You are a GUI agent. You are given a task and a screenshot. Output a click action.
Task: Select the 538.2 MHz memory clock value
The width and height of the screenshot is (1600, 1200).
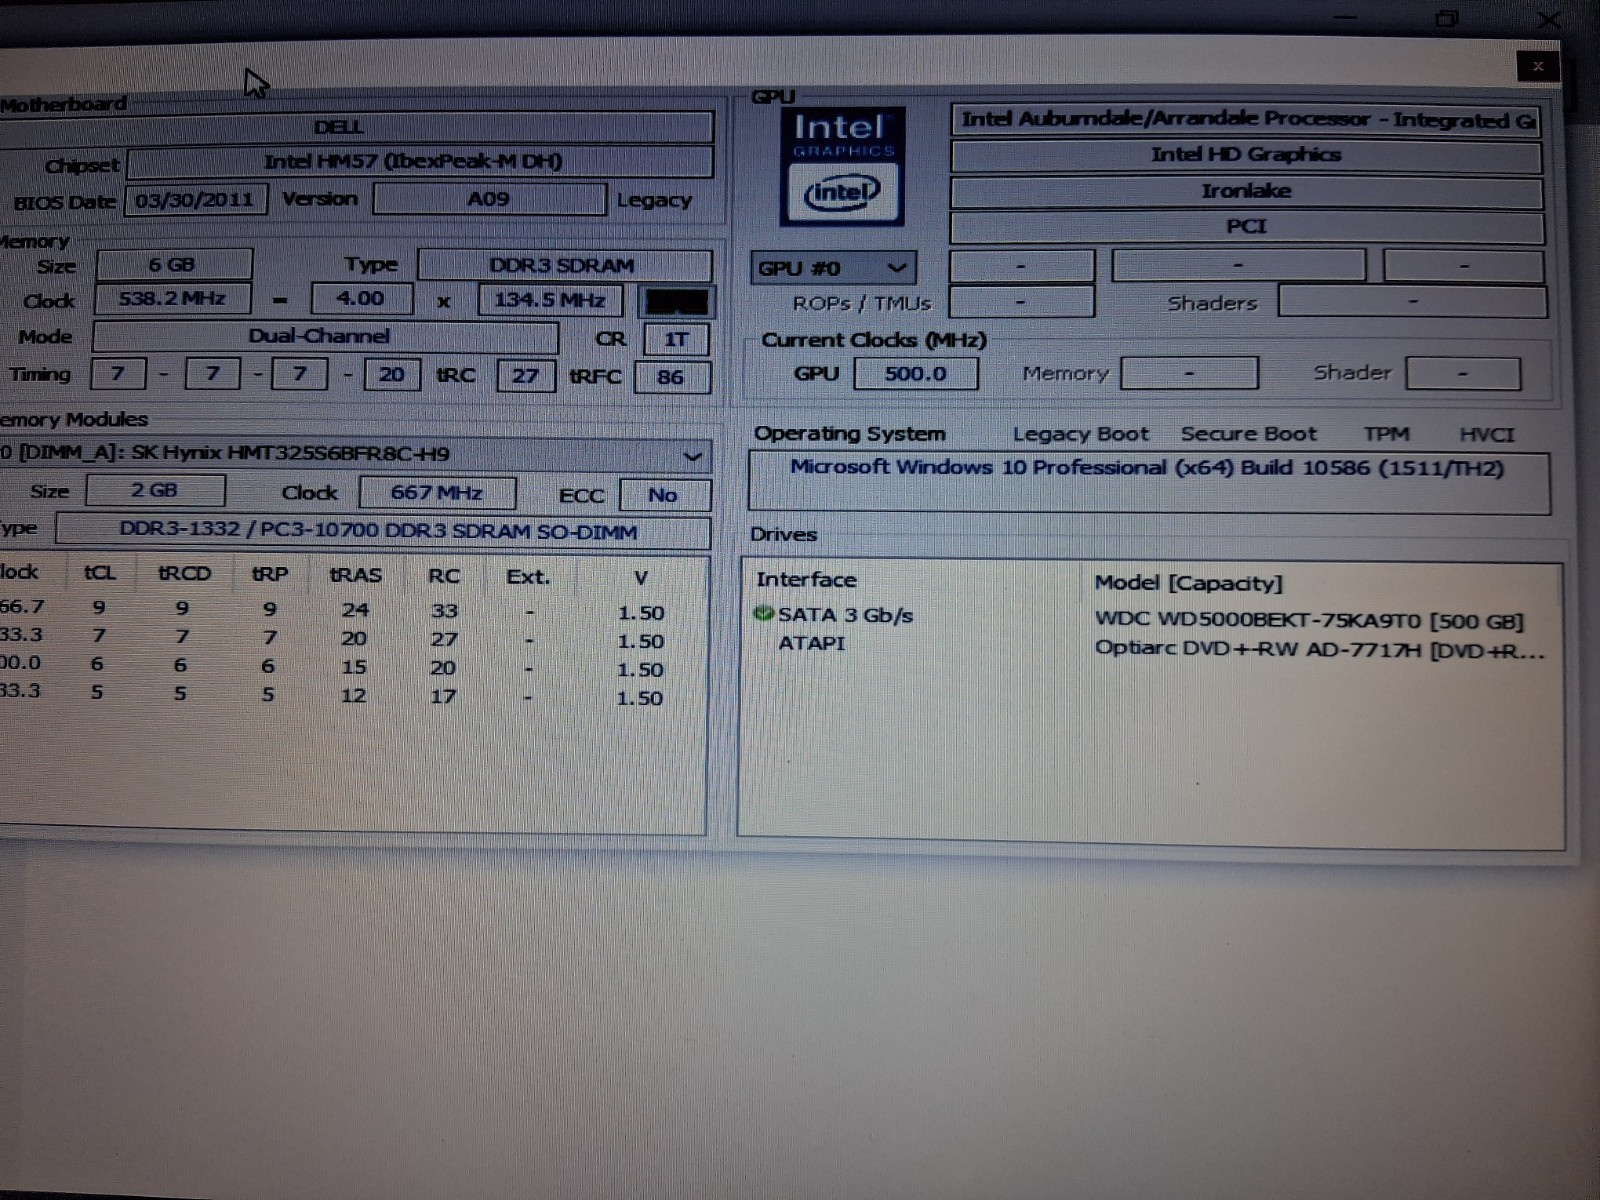click(x=172, y=298)
